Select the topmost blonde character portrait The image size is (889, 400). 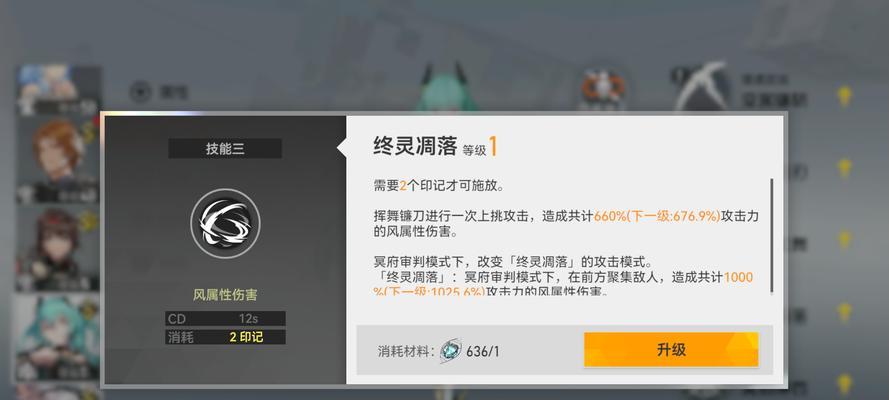tap(57, 90)
